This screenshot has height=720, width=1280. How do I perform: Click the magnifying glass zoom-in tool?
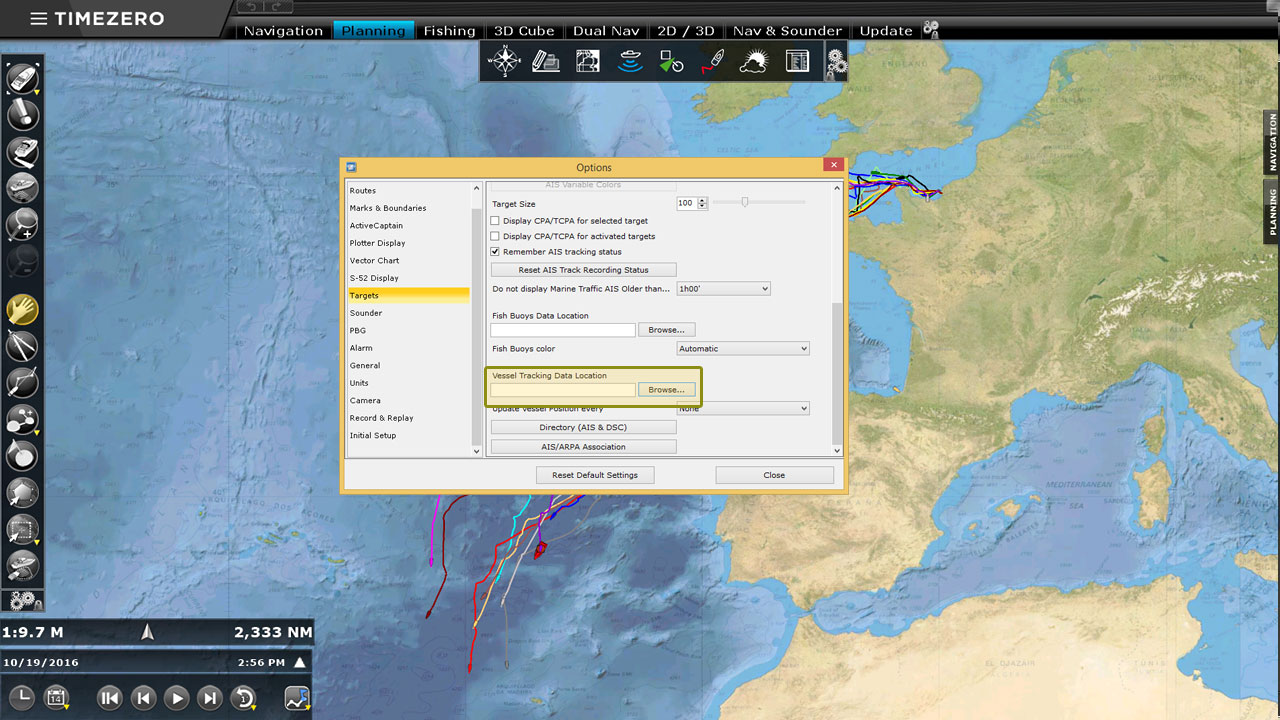point(22,224)
